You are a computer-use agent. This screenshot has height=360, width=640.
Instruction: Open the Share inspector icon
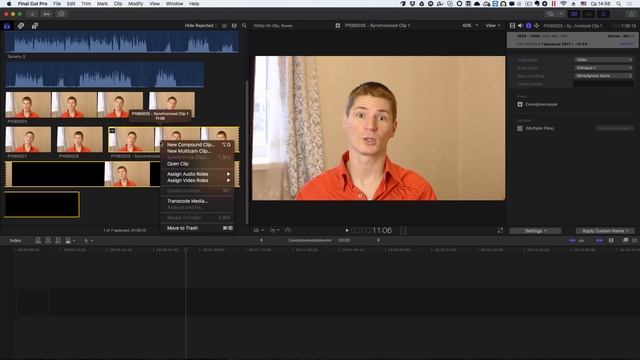coord(537,26)
